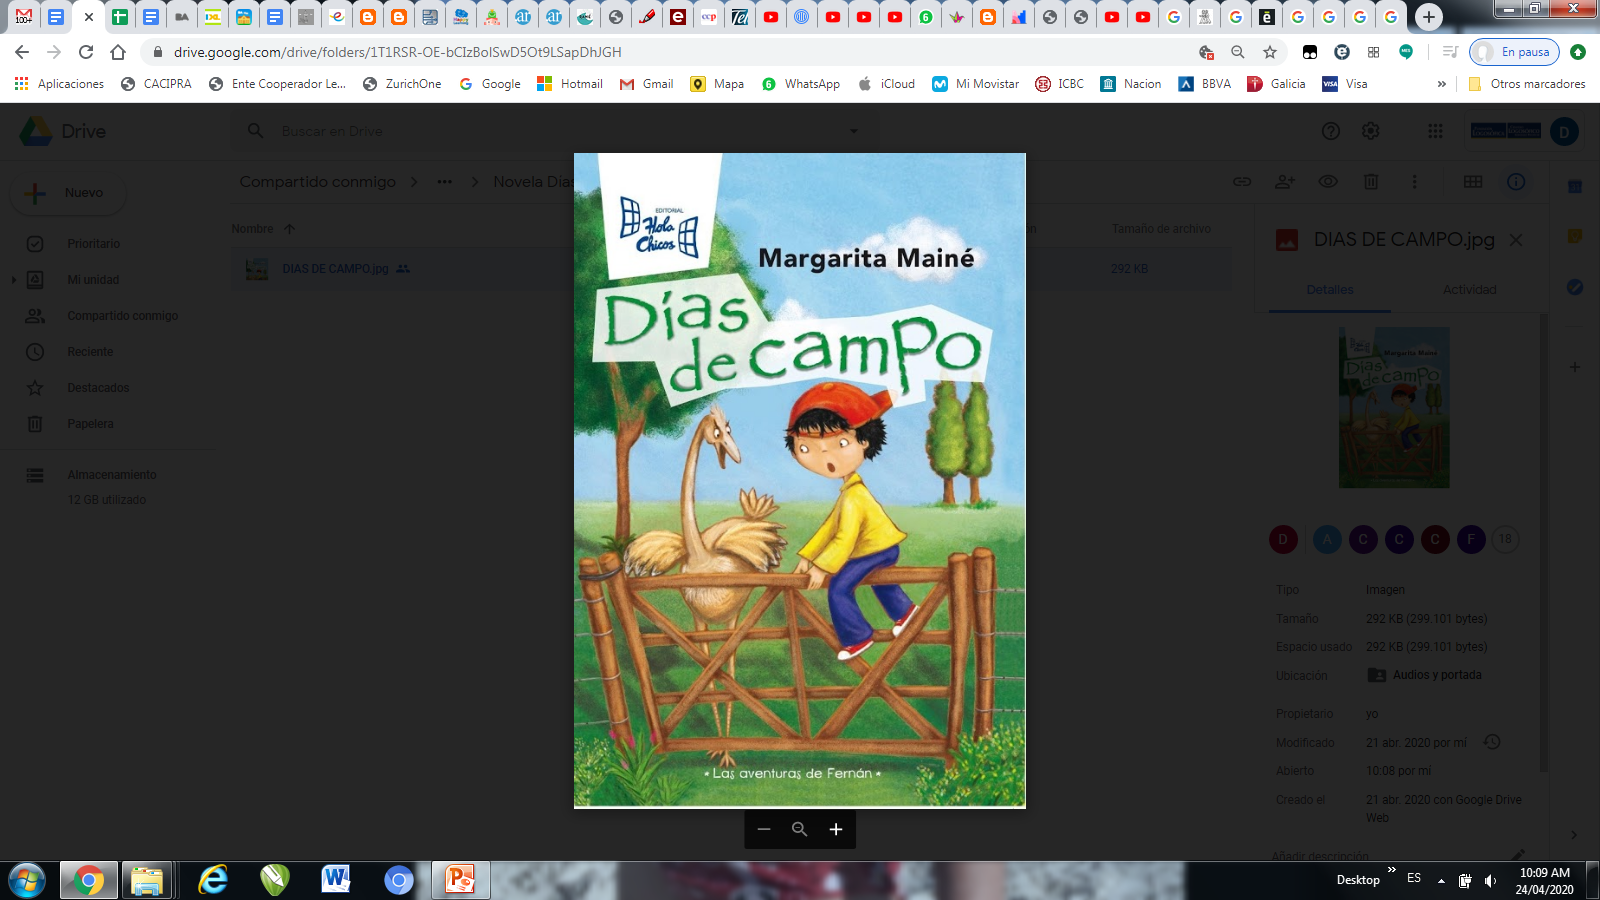Open the WhatsApp bookmark
Viewport: 1600px width, 900px height.
(x=801, y=84)
